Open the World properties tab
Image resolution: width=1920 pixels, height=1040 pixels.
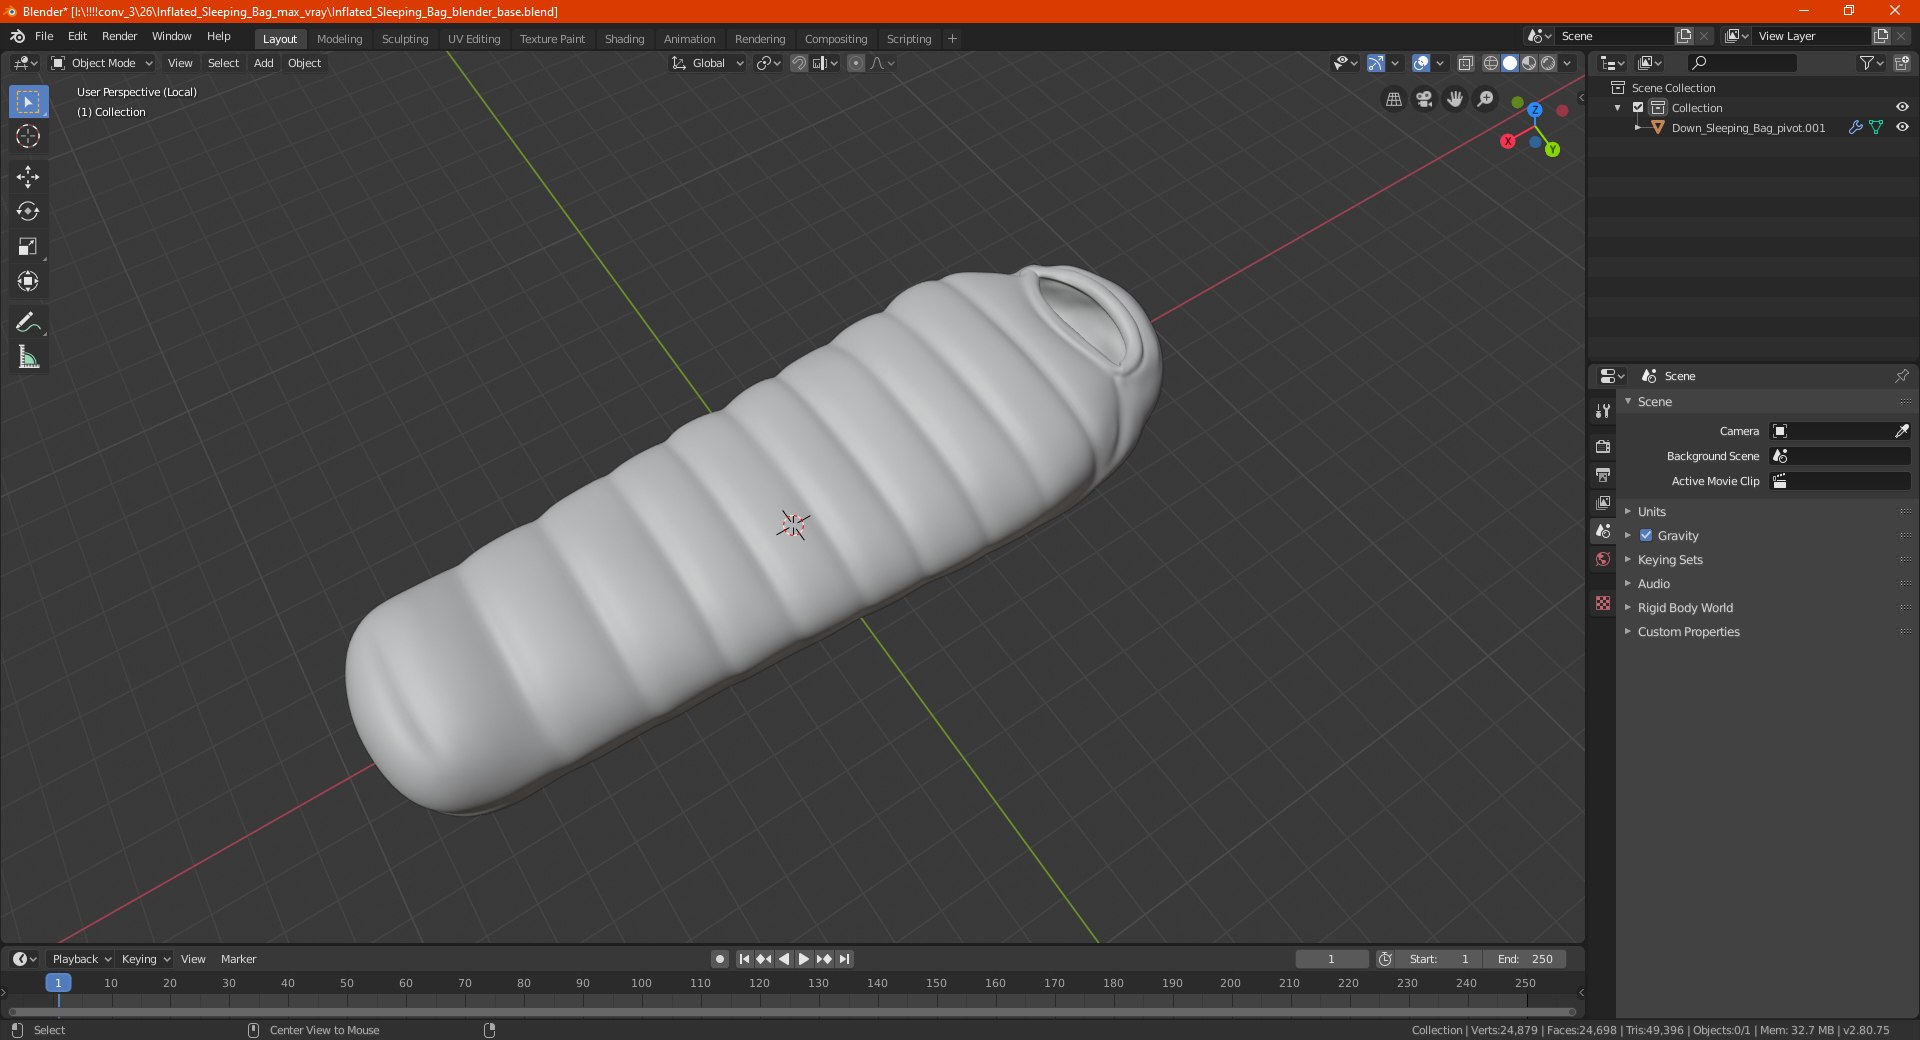coord(1603,559)
